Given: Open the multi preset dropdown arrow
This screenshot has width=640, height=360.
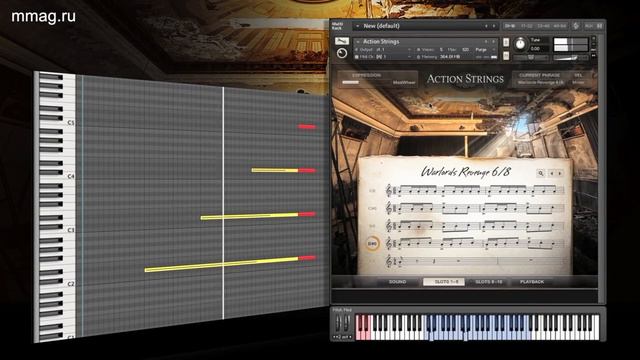Looking at the screenshot, I should [x=358, y=26].
